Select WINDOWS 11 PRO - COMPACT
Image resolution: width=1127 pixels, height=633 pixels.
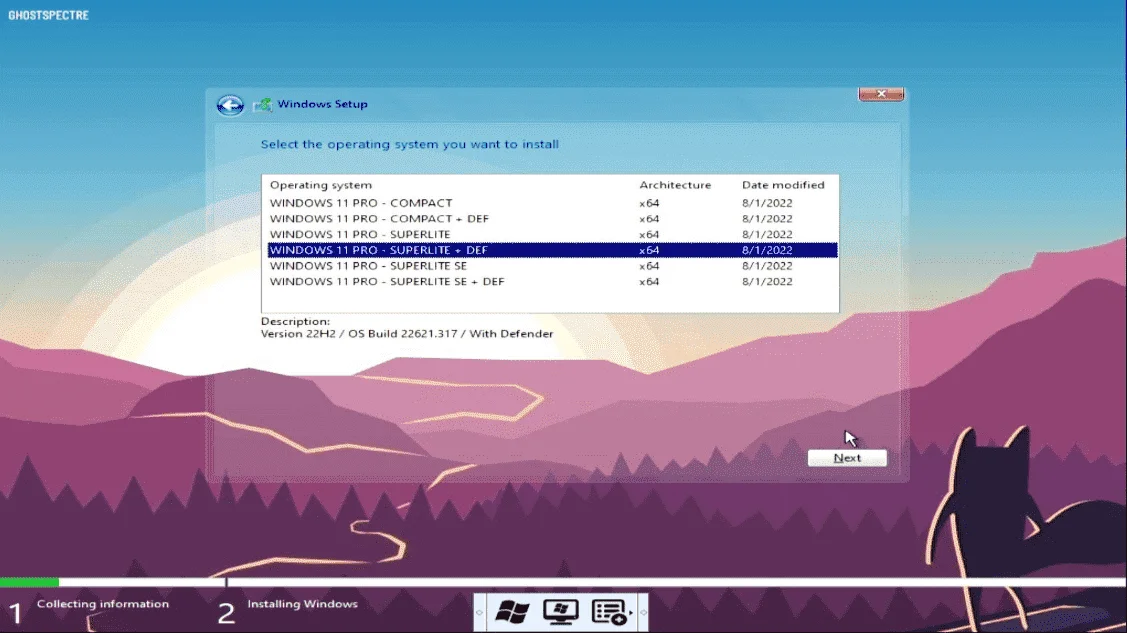click(552, 203)
